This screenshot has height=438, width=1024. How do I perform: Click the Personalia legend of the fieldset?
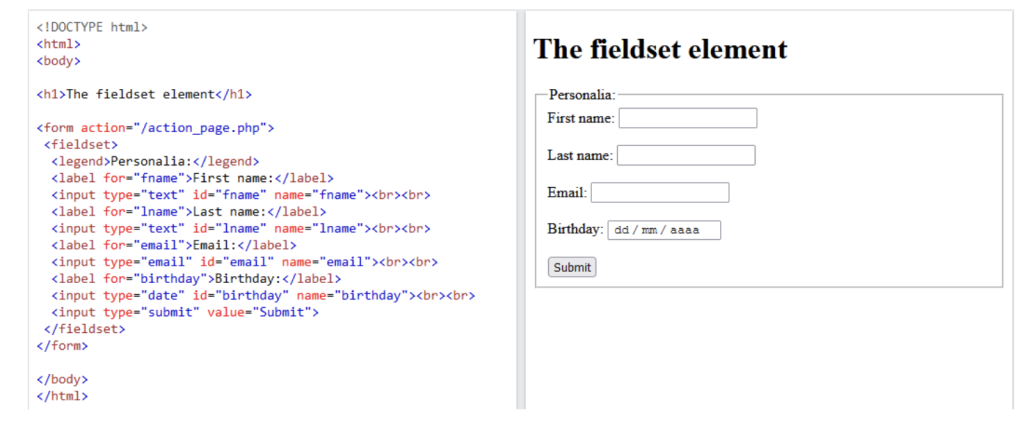click(582, 95)
